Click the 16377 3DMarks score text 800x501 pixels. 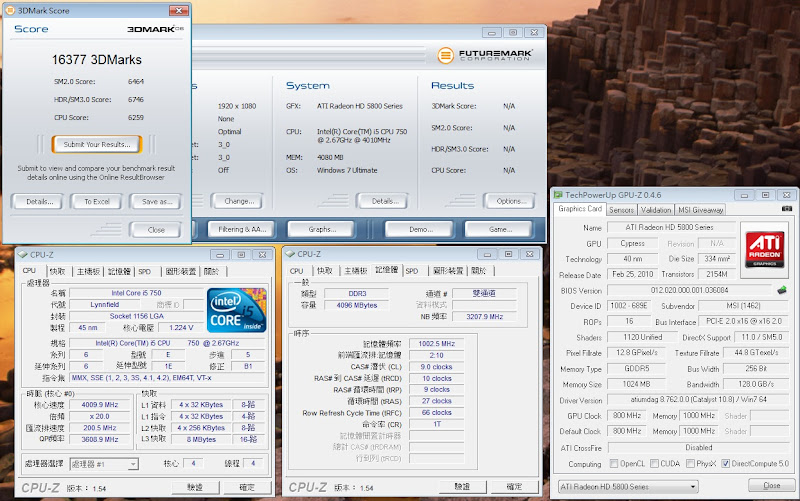(x=96, y=60)
